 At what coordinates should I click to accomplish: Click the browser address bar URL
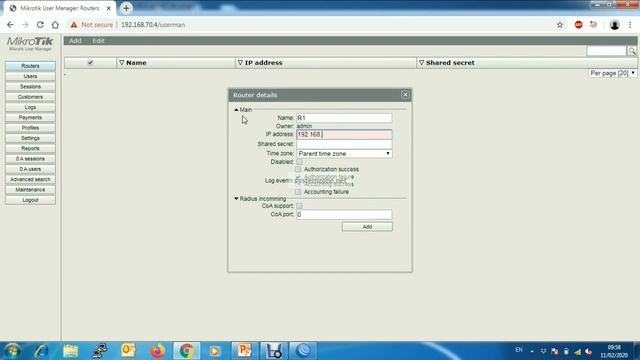[x=153, y=25]
